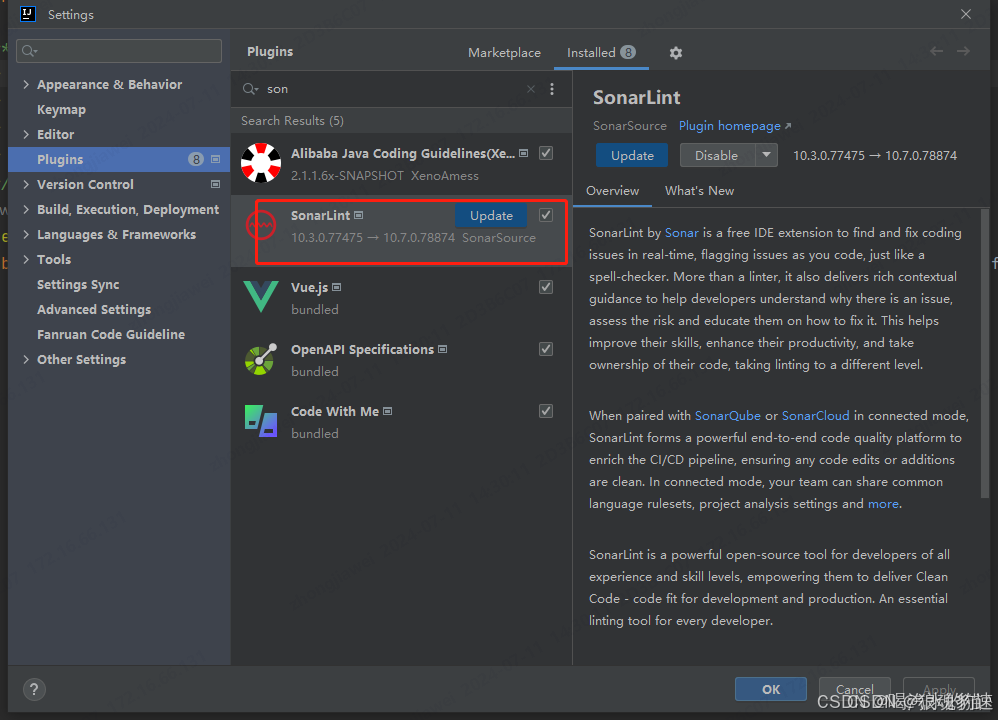998x720 pixels.
Task: Click the project-level marker beside Plugins
Action: click(216, 159)
